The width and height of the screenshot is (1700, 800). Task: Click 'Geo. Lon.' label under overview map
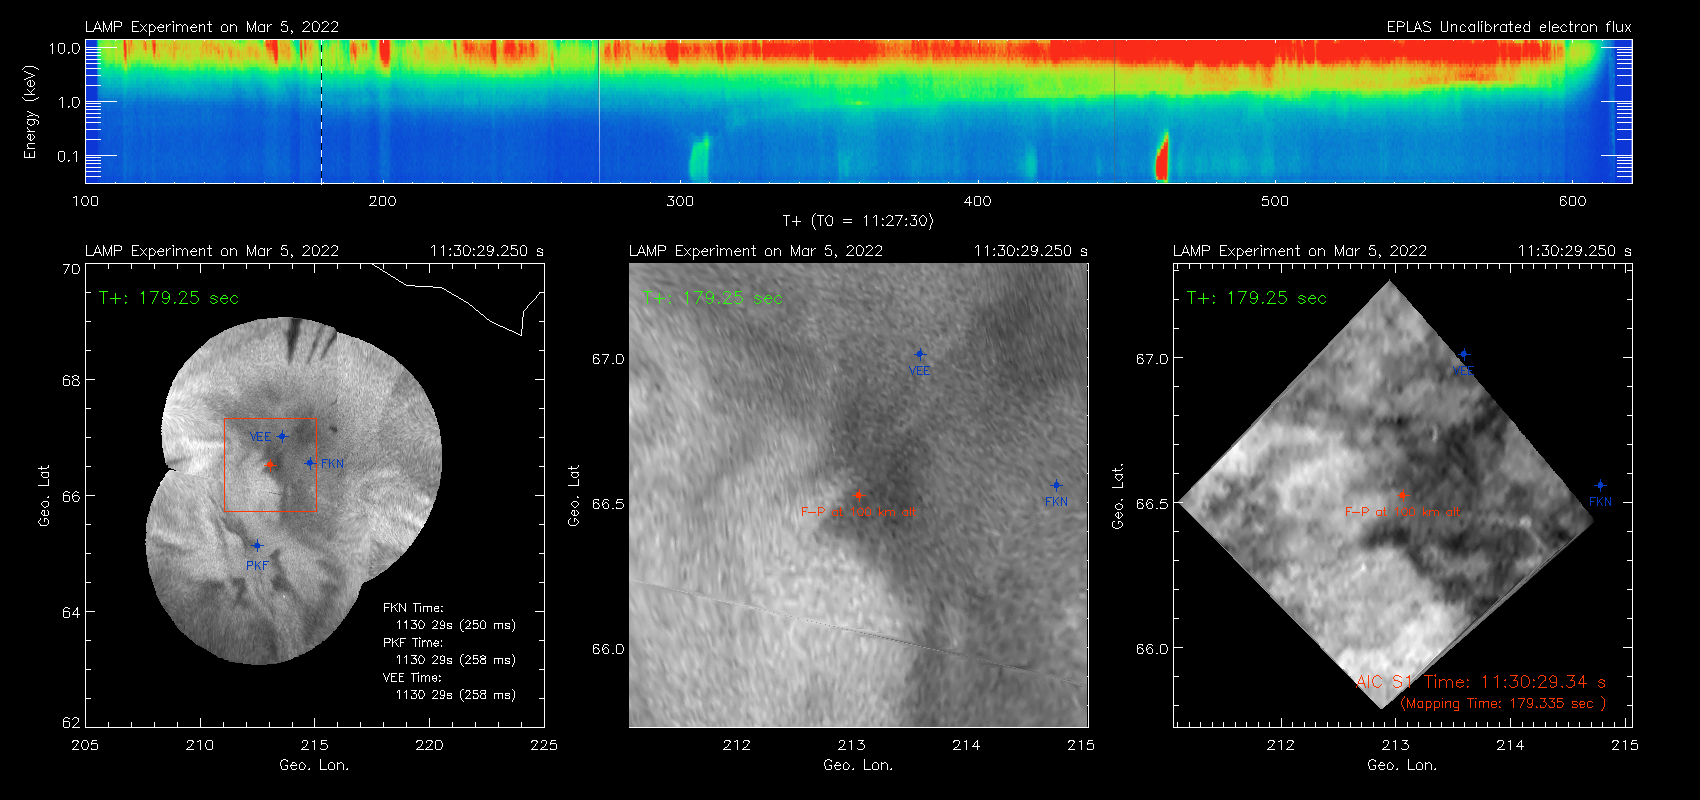[314, 765]
